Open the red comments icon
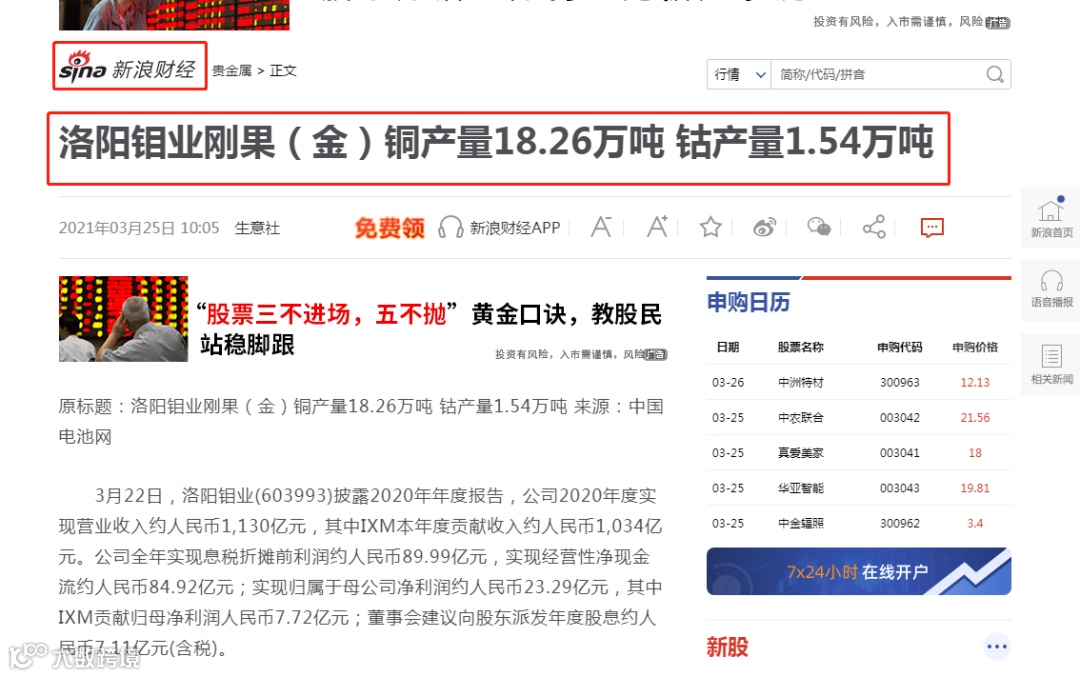 point(932,227)
